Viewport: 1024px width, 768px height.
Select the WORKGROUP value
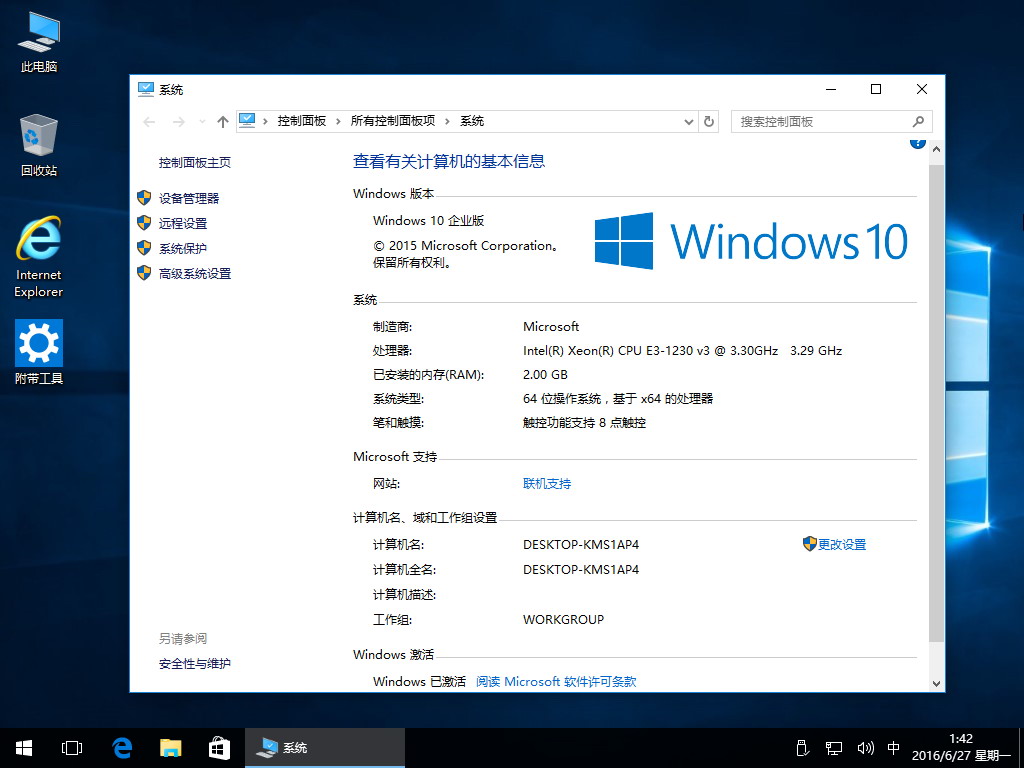[x=564, y=620]
